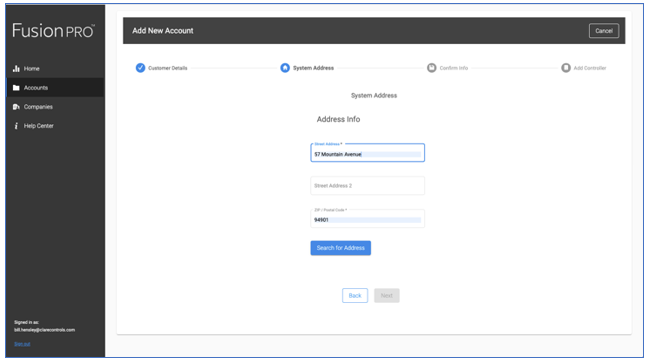Click the Companies building icon

coord(16,107)
